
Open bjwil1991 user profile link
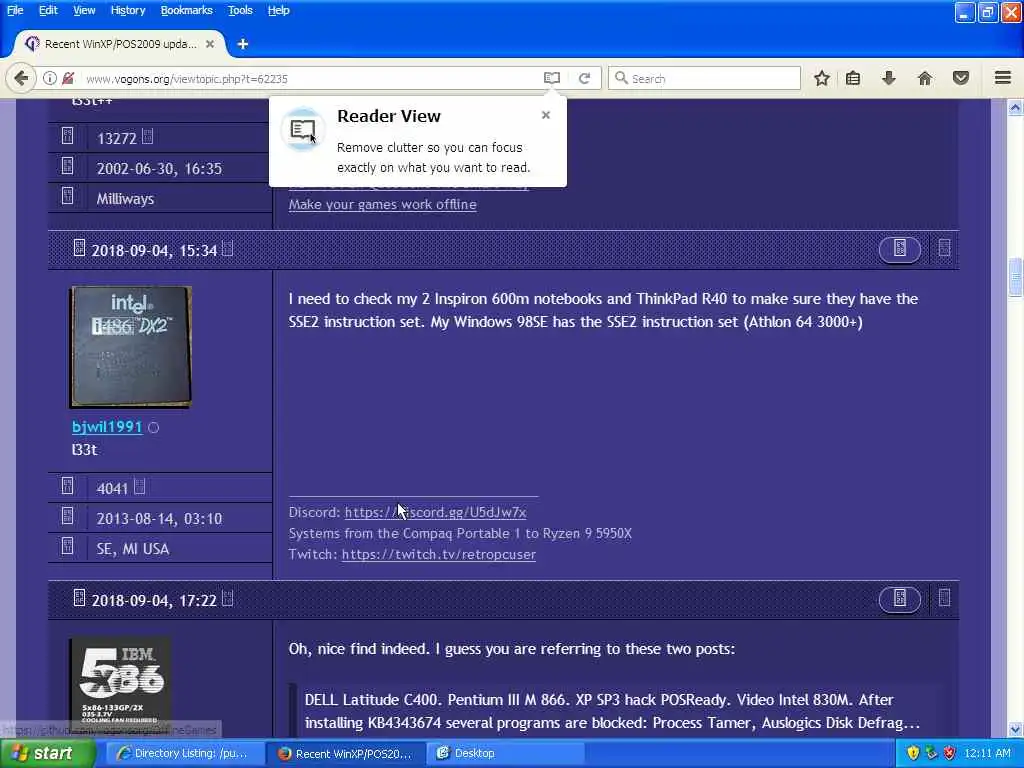(x=107, y=427)
